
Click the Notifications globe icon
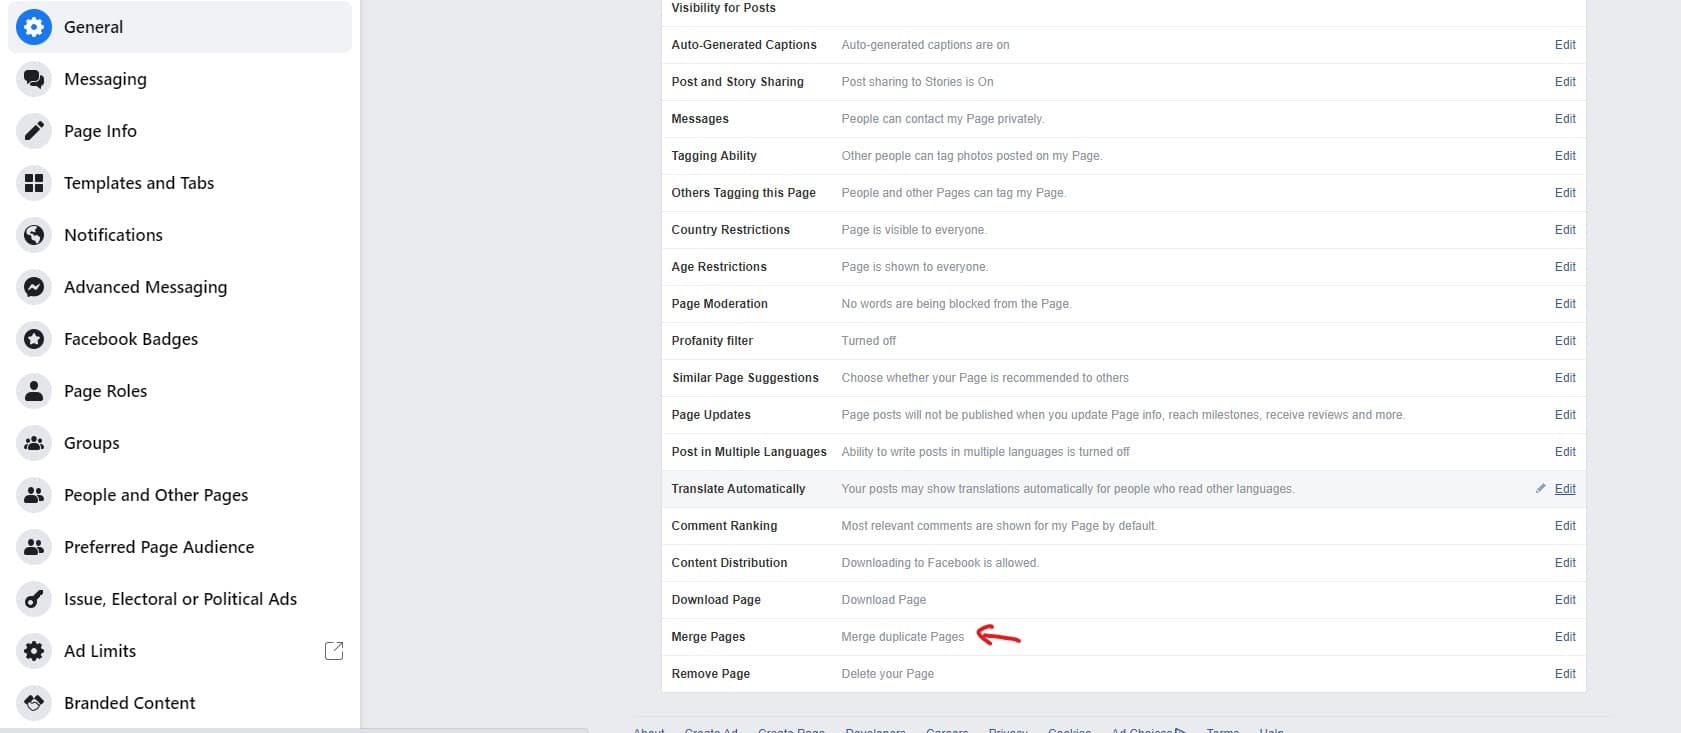coord(34,235)
